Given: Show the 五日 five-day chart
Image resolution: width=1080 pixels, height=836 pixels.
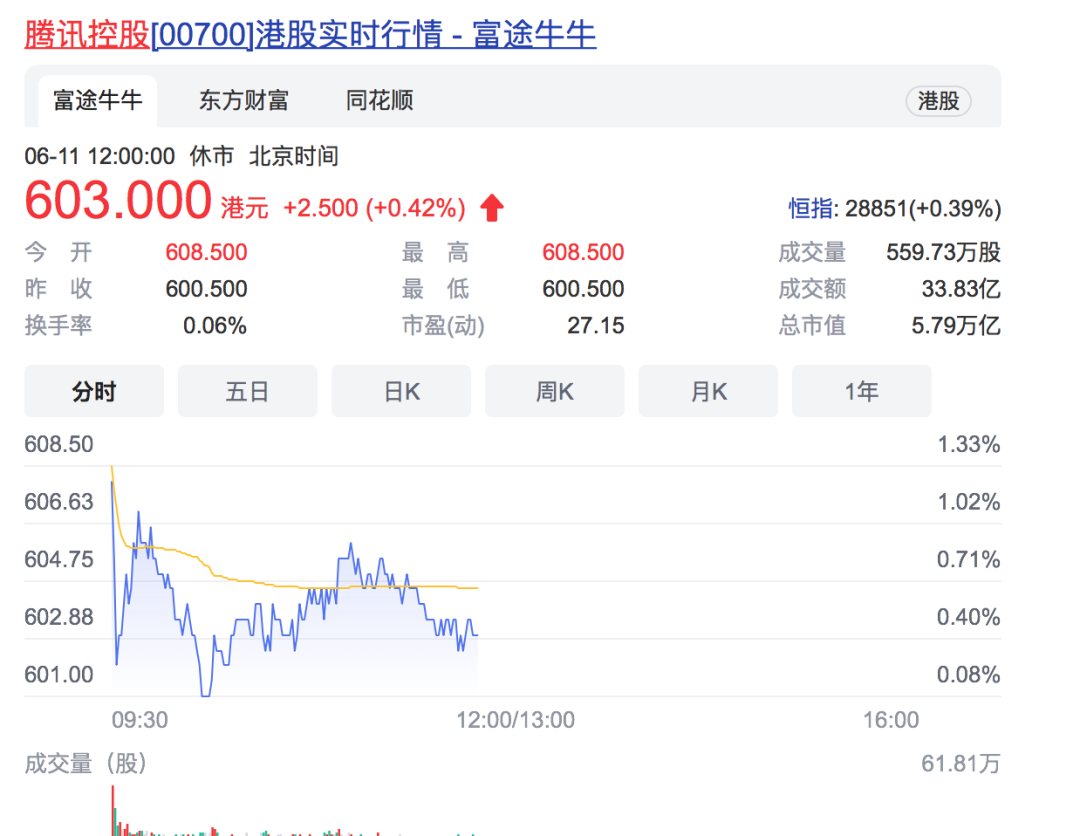Looking at the screenshot, I should (247, 391).
